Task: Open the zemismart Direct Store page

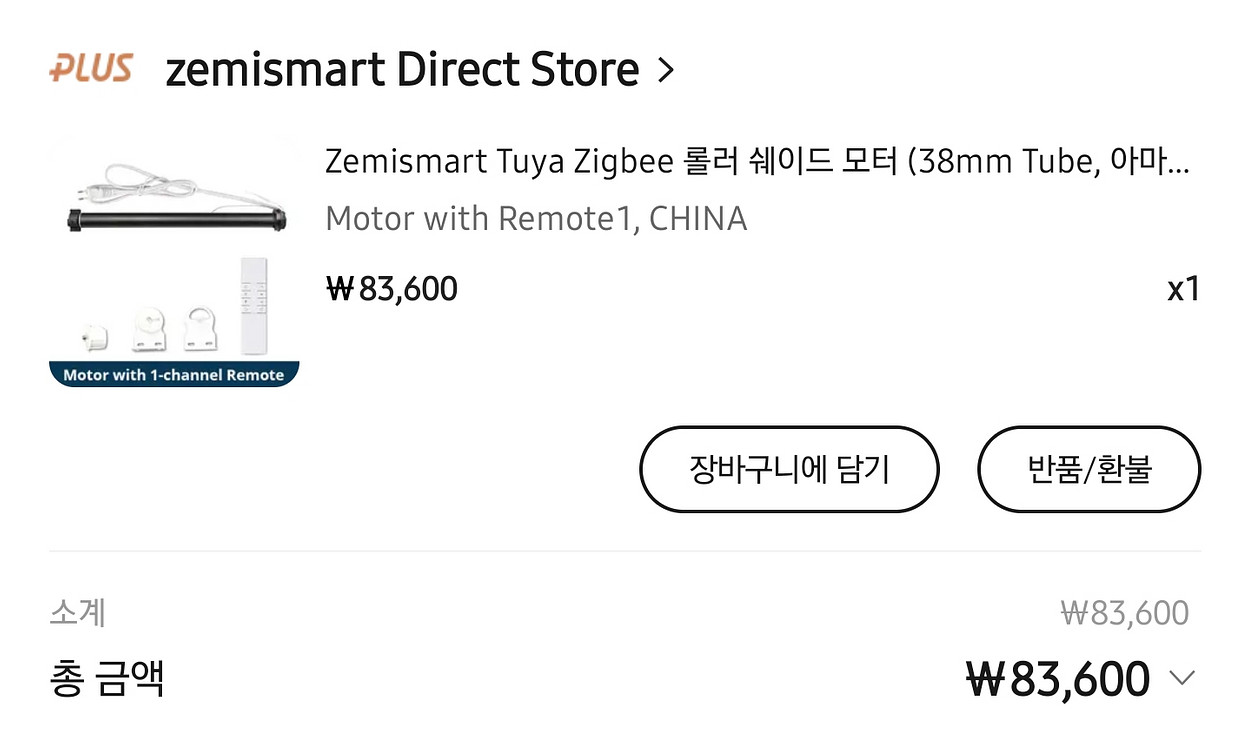Action: click(x=402, y=70)
